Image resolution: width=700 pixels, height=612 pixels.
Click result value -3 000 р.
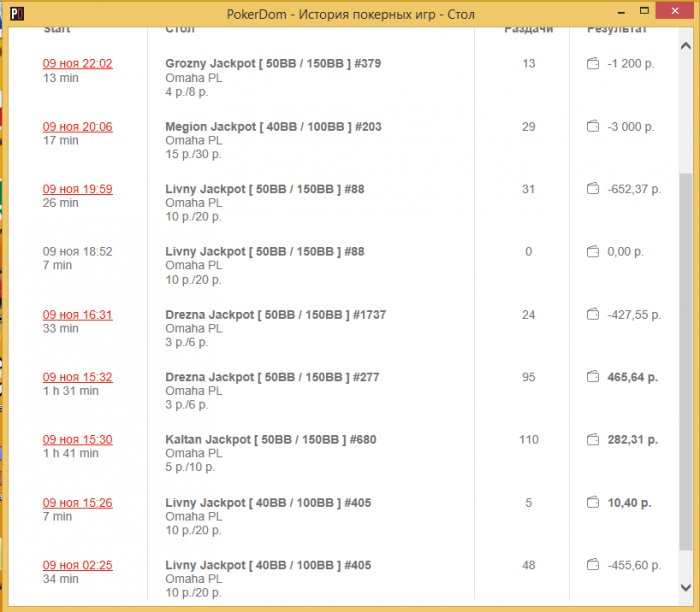631,127
